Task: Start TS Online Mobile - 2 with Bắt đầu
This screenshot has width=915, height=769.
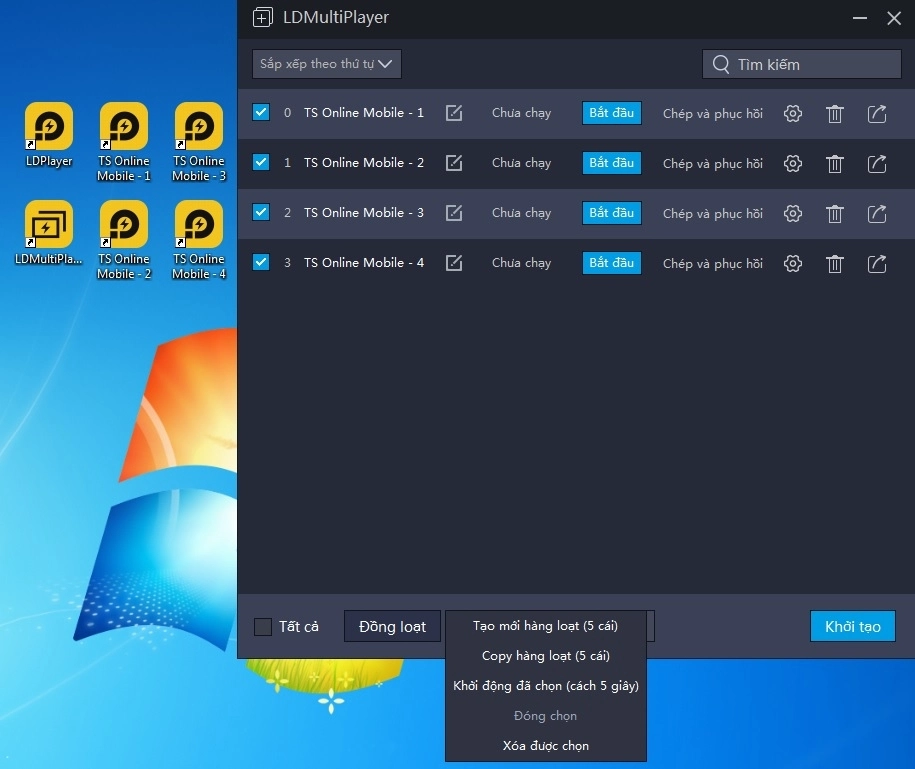Action: coord(612,163)
